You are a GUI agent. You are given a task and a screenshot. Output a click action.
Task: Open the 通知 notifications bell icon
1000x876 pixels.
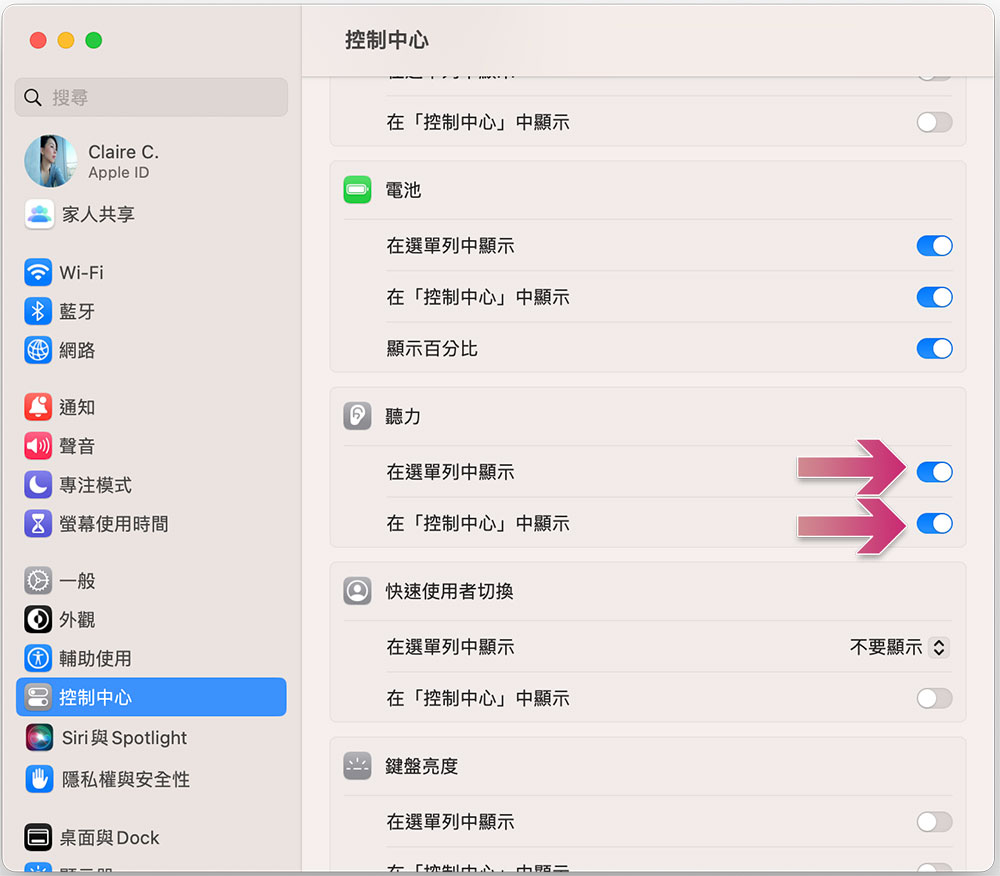tap(38, 407)
